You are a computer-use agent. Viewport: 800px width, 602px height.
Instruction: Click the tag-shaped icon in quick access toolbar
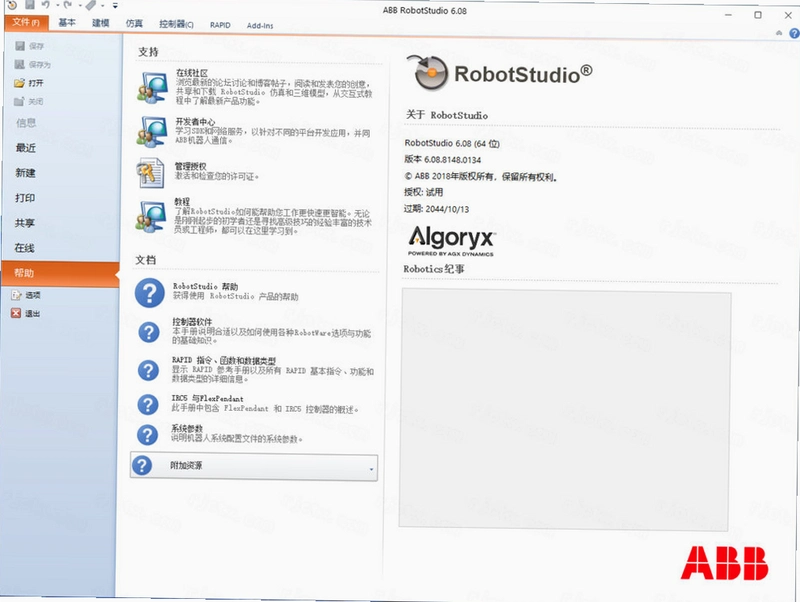click(x=91, y=5)
